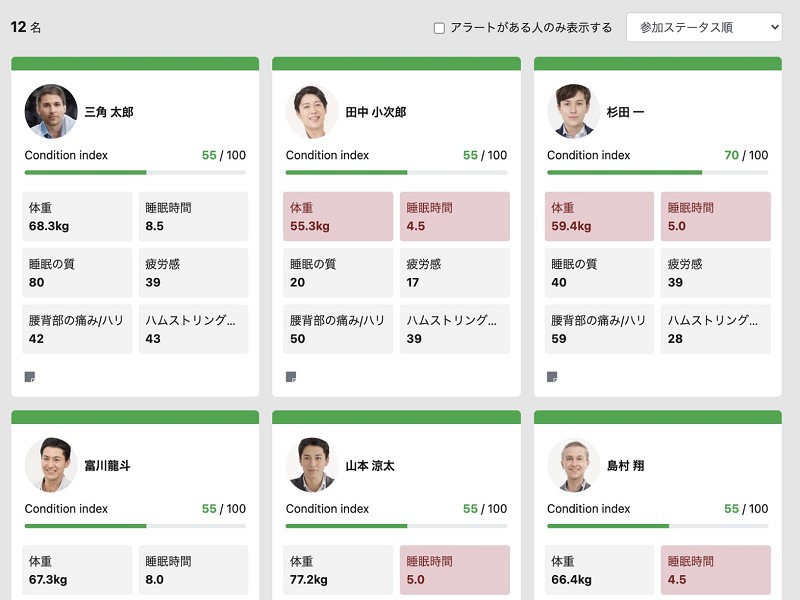The height and width of the screenshot is (600, 800).
Task: Select the highlighted 睡眠時間 5.0 tile for 杉田 一
Action: [x=715, y=216]
